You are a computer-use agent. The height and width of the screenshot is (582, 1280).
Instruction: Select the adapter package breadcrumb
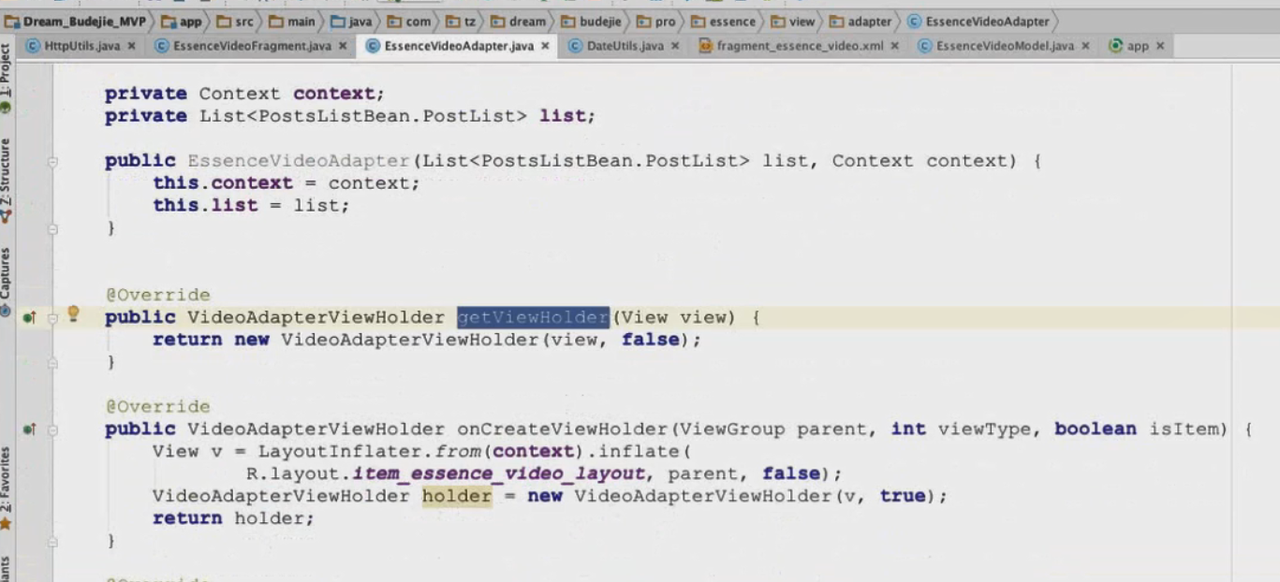pyautogui.click(x=861, y=21)
